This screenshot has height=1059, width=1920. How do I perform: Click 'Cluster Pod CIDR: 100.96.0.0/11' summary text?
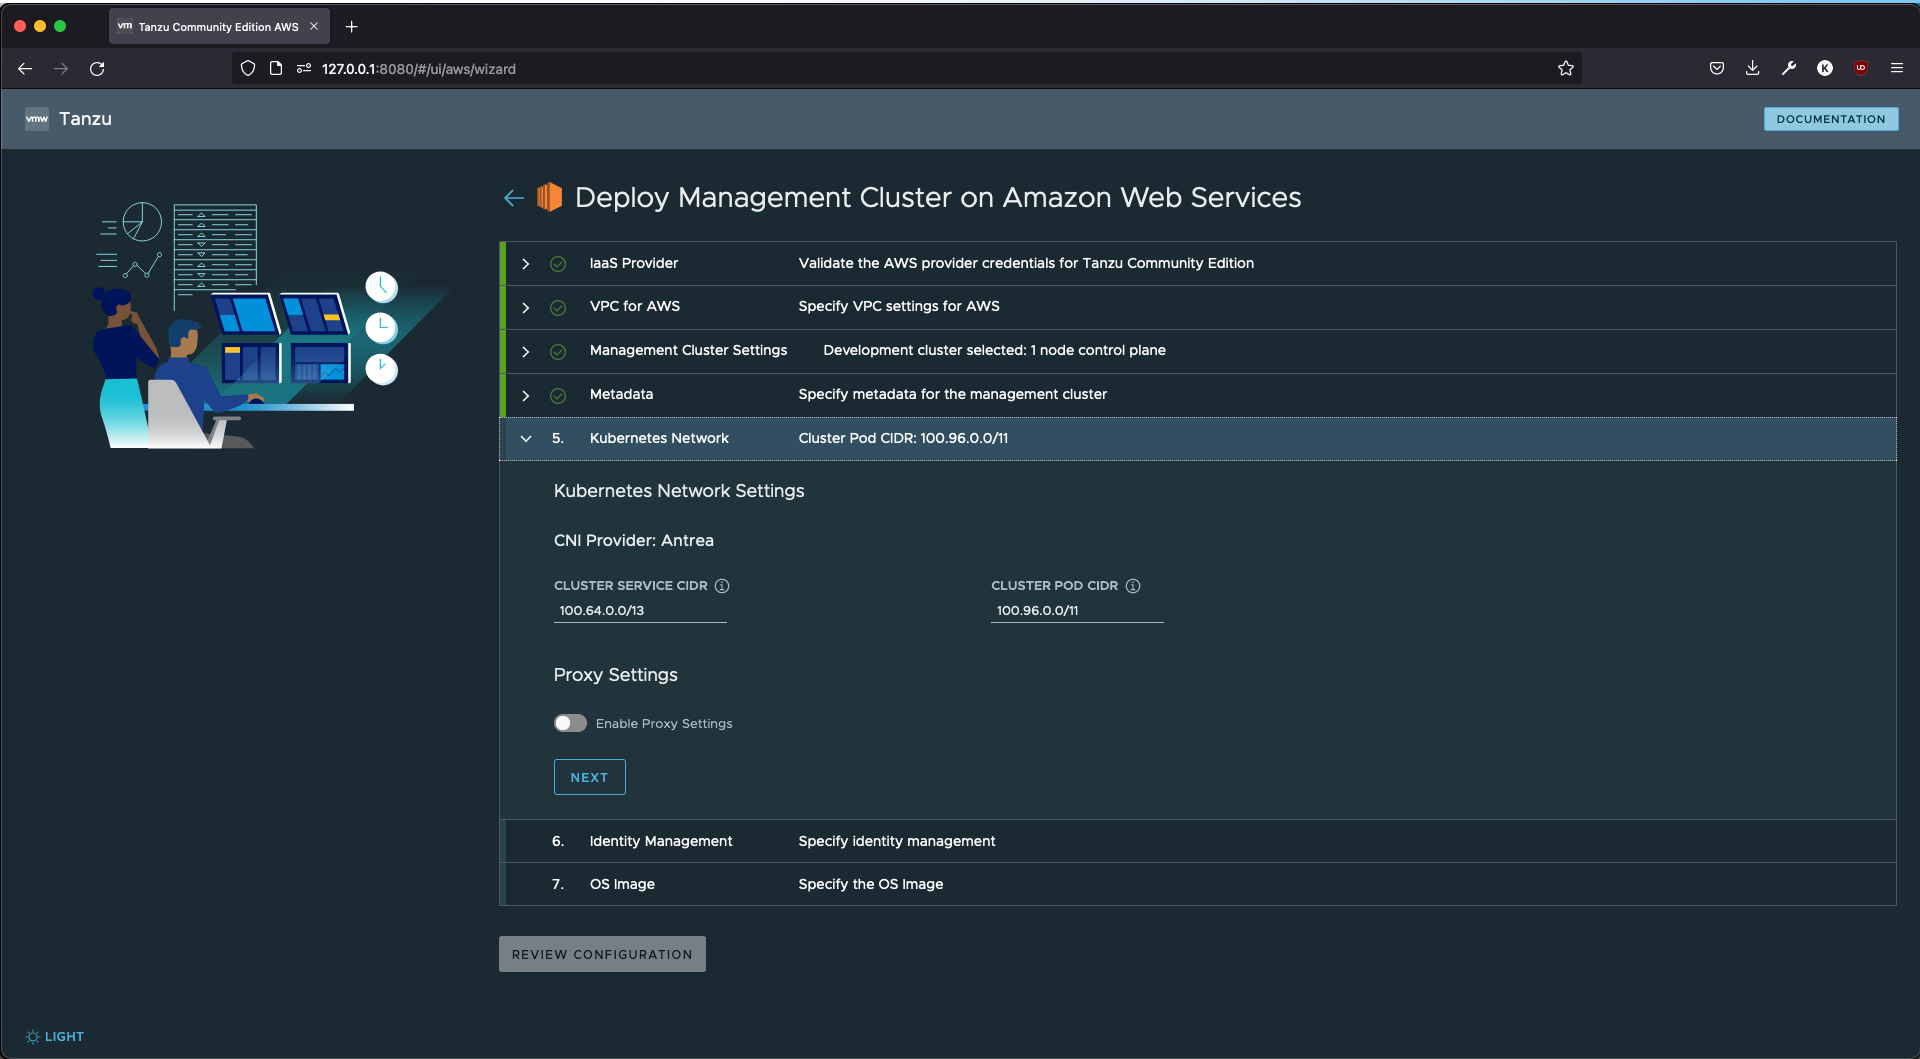click(903, 438)
